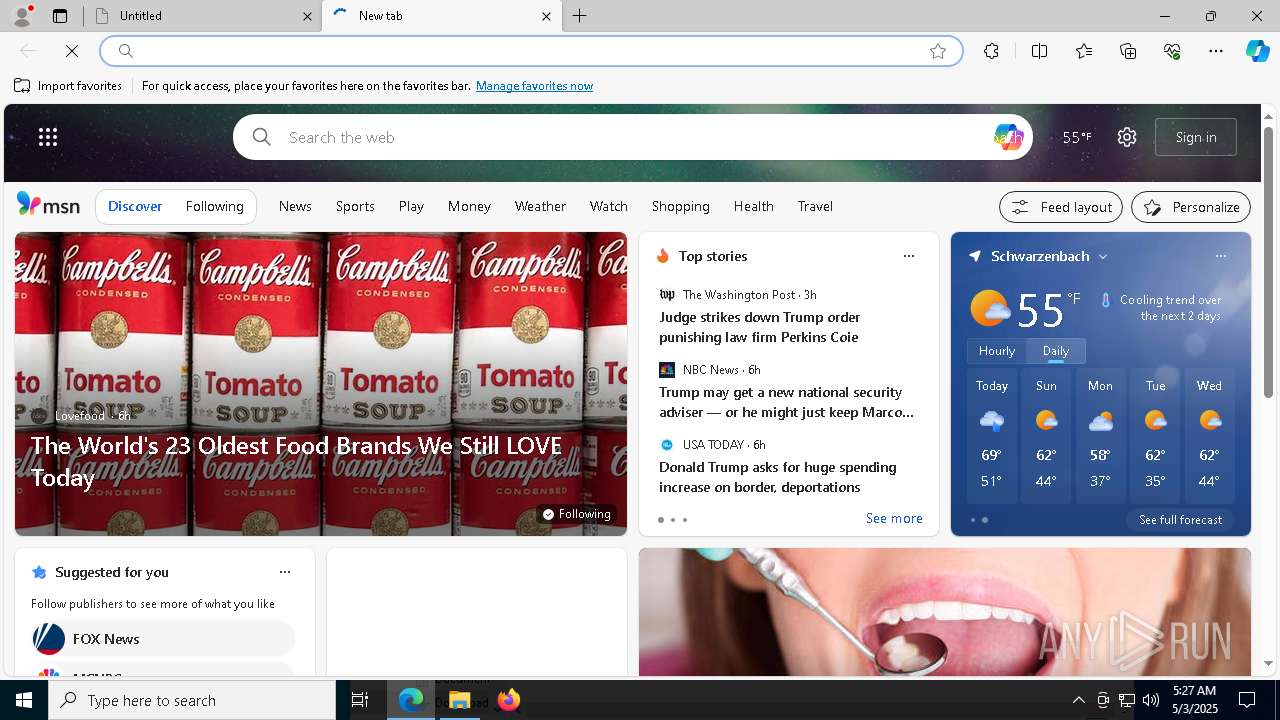The height and width of the screenshot is (720, 1280).
Task: Switch to the Untitled browser tab
Action: (200, 16)
